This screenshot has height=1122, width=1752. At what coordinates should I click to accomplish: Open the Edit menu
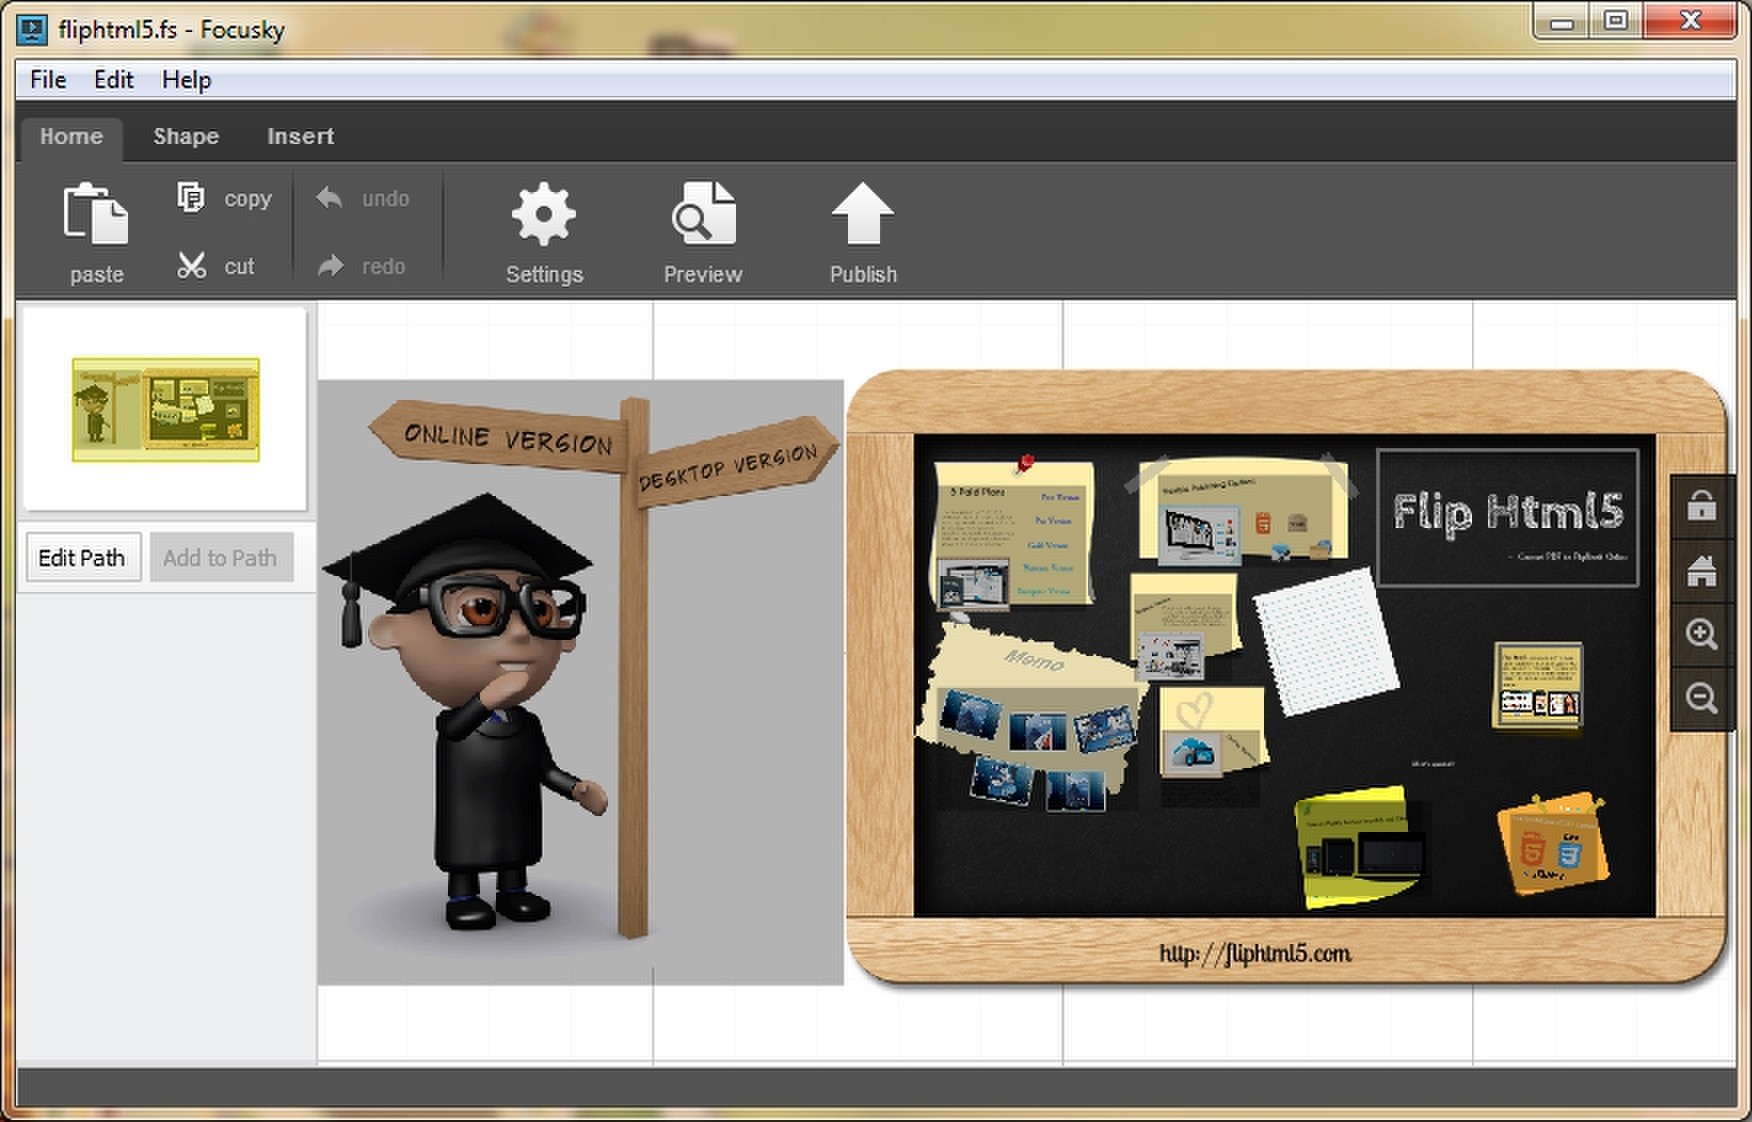point(113,80)
